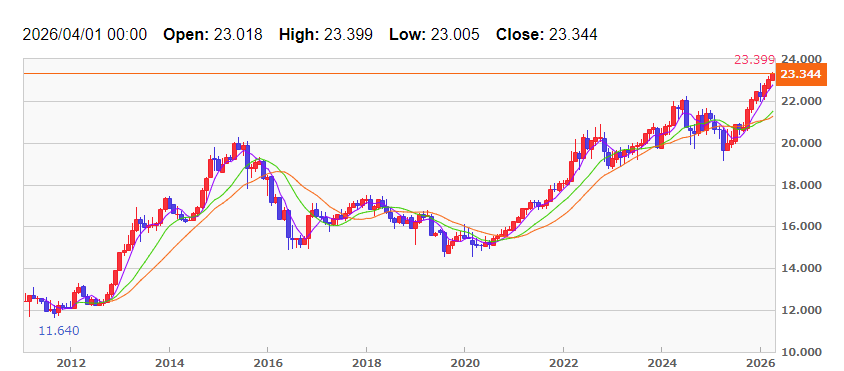
Task: Click the Close: 23.344 header value
Action: click(546, 35)
